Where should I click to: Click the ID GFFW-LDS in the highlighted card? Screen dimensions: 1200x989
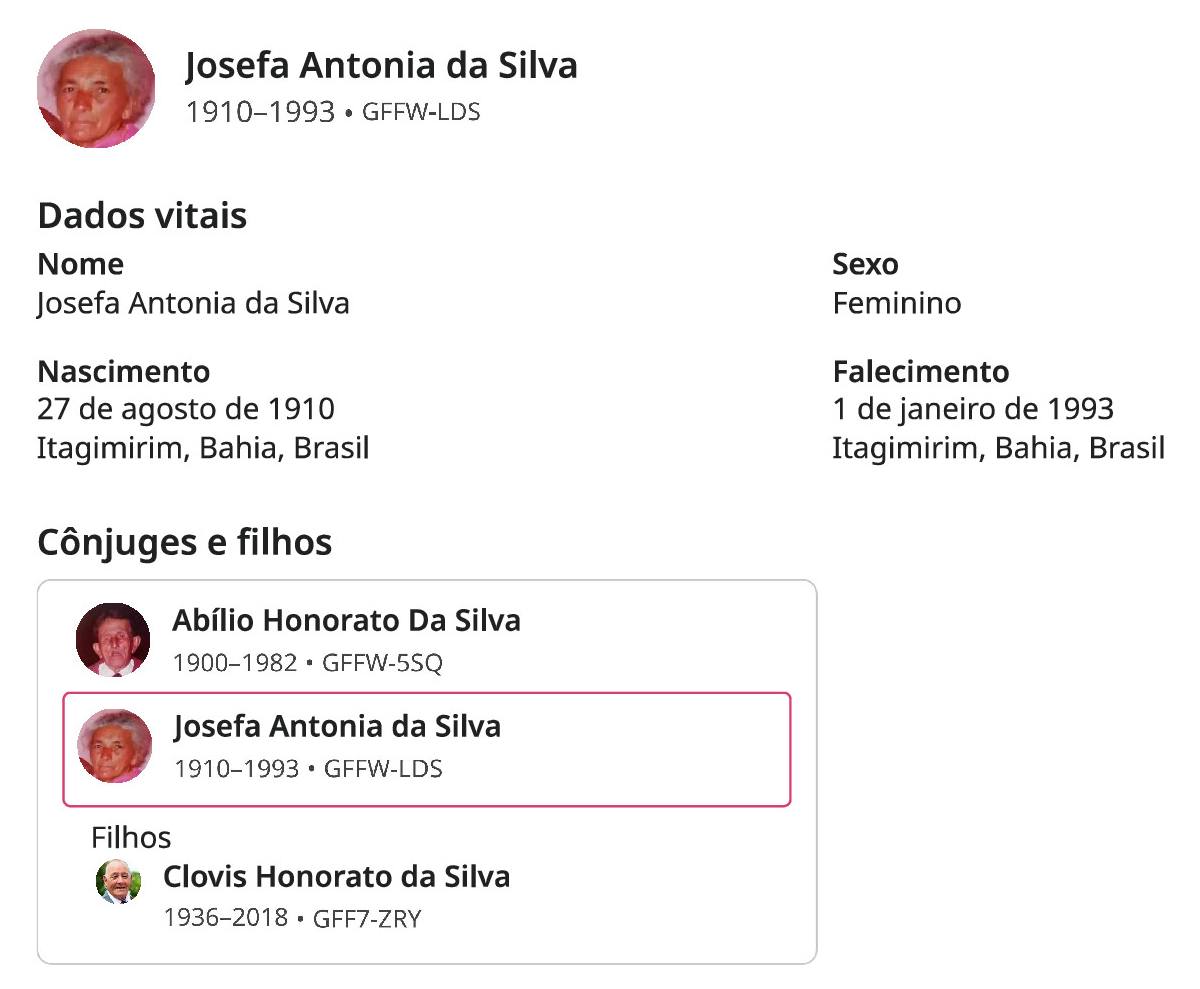[384, 769]
